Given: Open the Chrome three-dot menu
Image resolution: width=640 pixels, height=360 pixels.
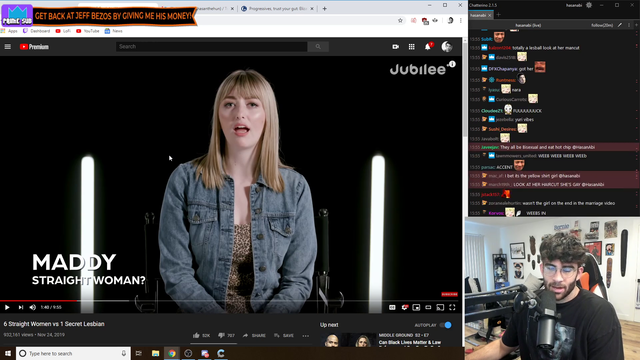Looking at the screenshot, I should [x=461, y=20].
